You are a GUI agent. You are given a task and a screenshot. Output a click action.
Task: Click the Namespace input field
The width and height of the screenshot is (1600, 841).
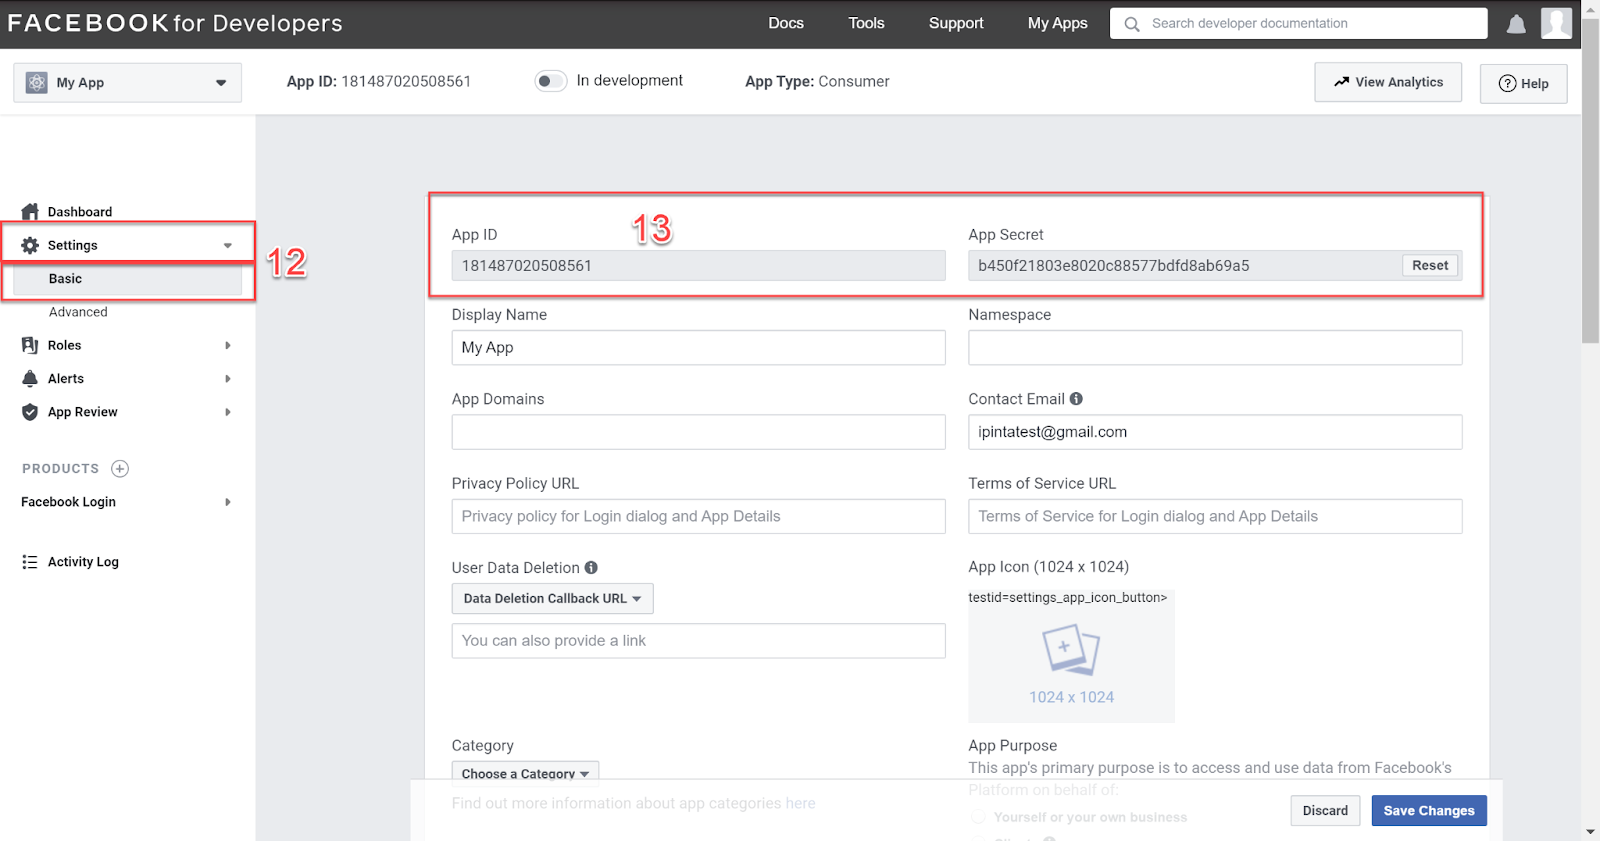coord(1215,347)
